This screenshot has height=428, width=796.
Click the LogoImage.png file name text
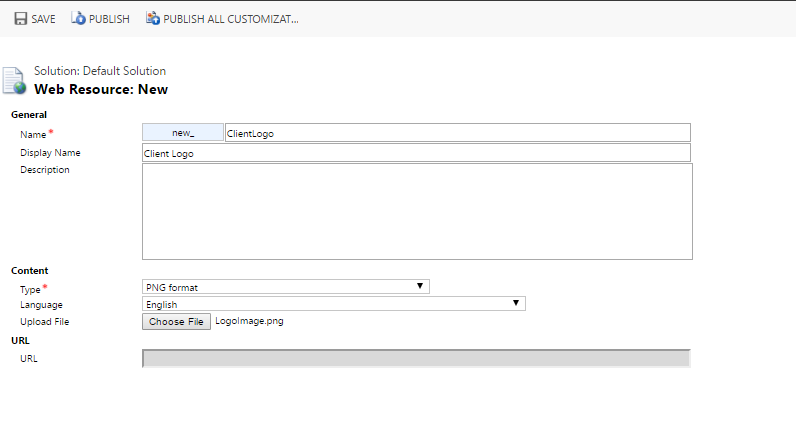pyautogui.click(x=249, y=321)
